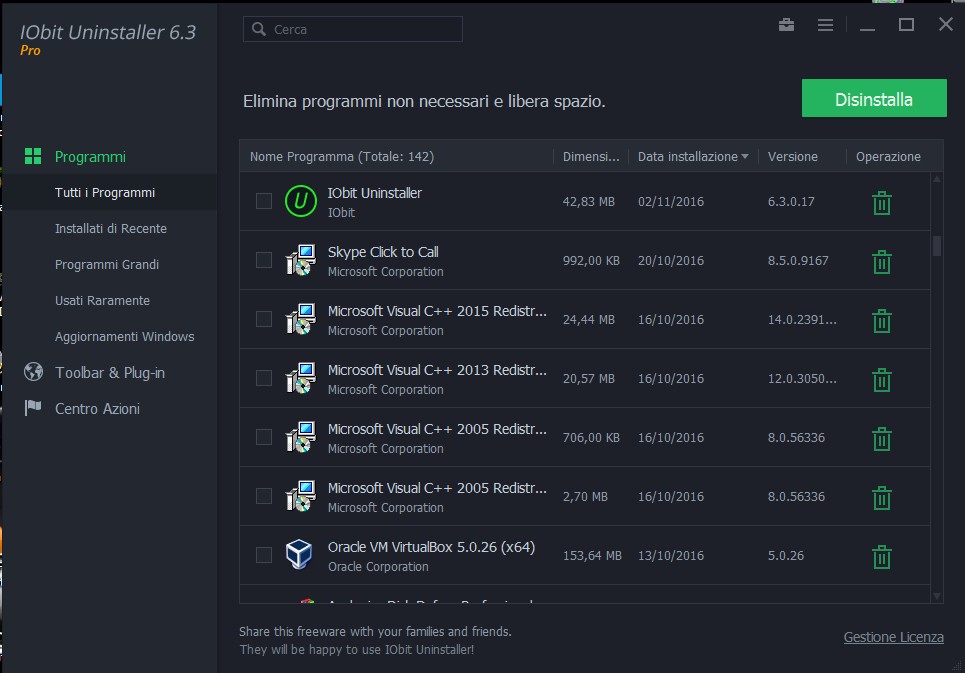Image resolution: width=965 pixels, height=673 pixels.
Task: Click the green Disinstalla button
Action: [x=874, y=98]
